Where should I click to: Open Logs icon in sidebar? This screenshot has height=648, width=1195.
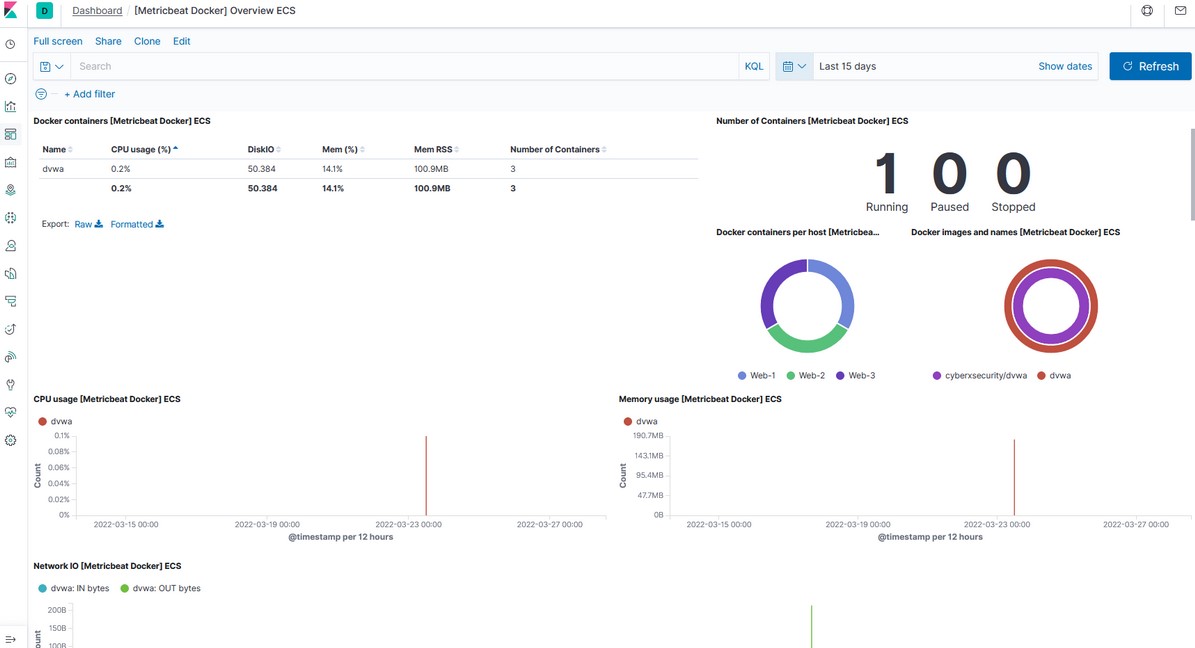[11, 274]
